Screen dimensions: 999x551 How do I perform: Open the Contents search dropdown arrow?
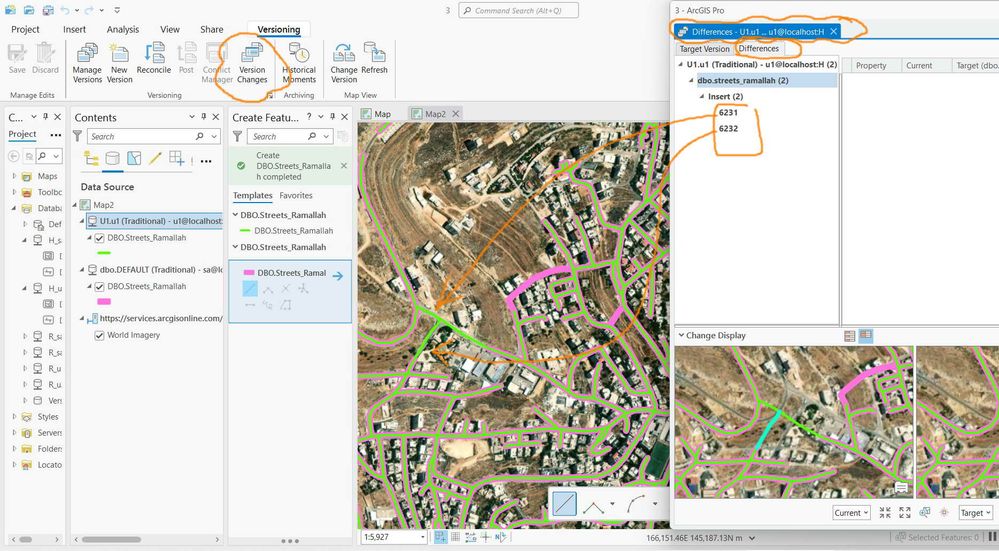click(213, 136)
